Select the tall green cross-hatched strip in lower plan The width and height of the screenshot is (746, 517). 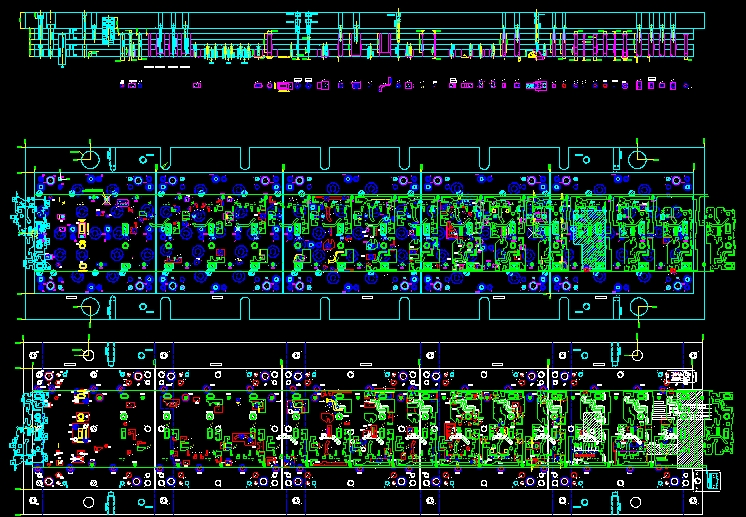689,428
